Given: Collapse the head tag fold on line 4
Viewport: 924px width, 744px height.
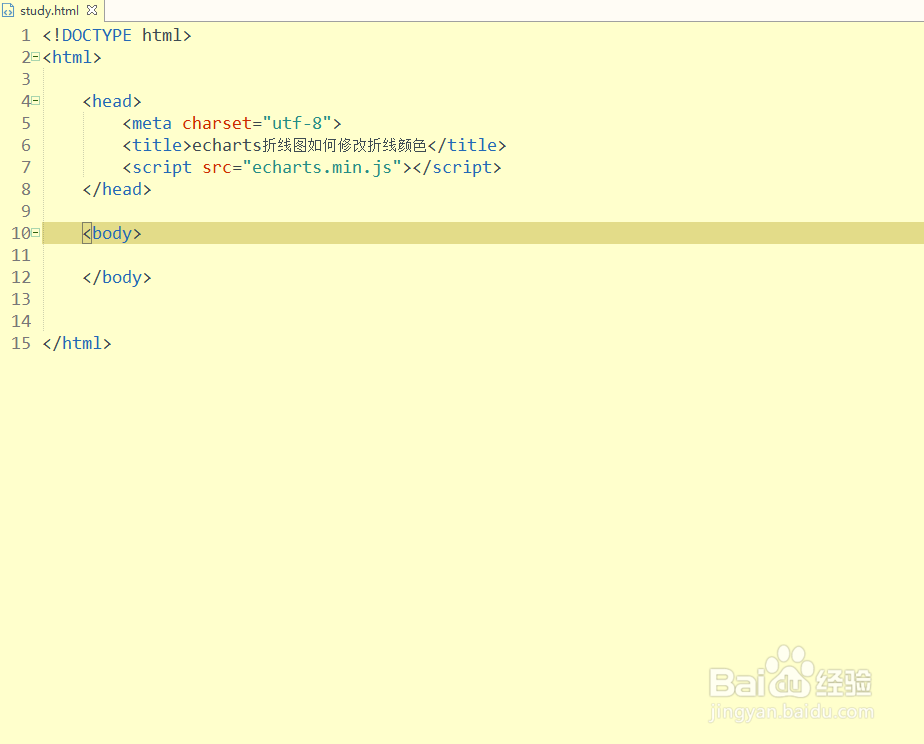Looking at the screenshot, I should 35,101.
